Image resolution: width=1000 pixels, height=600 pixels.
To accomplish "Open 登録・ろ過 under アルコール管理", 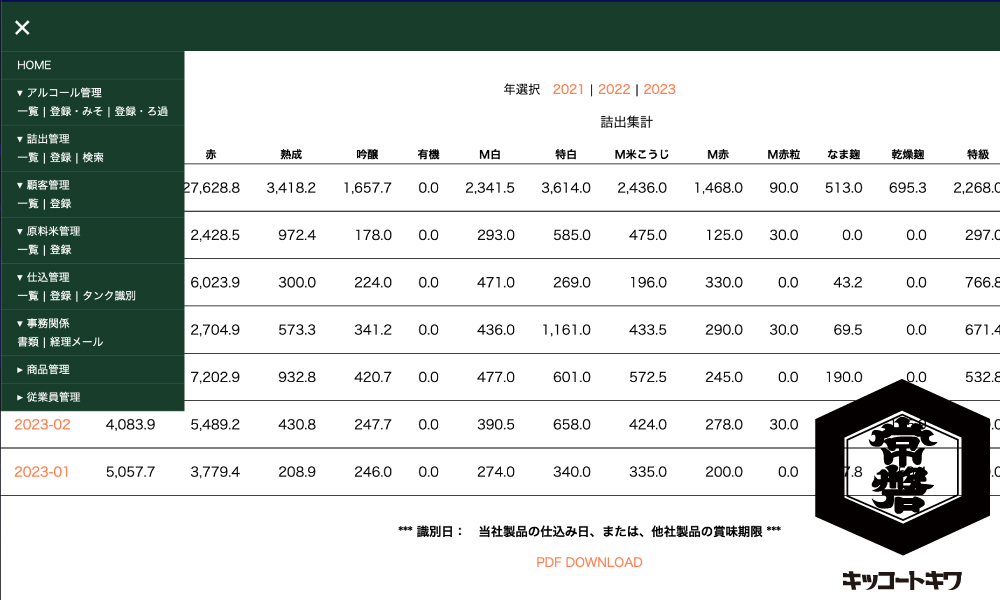I will pyautogui.click(x=141, y=111).
